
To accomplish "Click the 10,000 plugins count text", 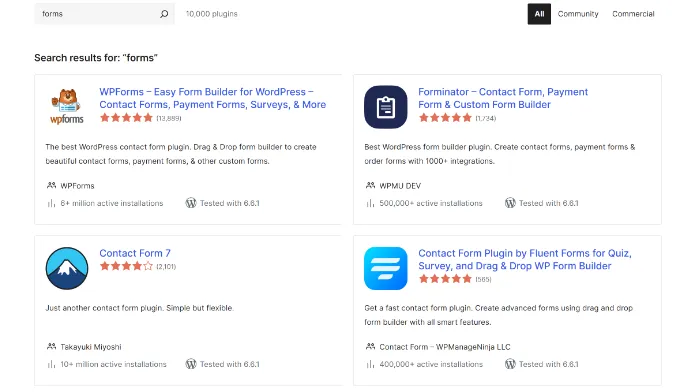I will [212, 14].
